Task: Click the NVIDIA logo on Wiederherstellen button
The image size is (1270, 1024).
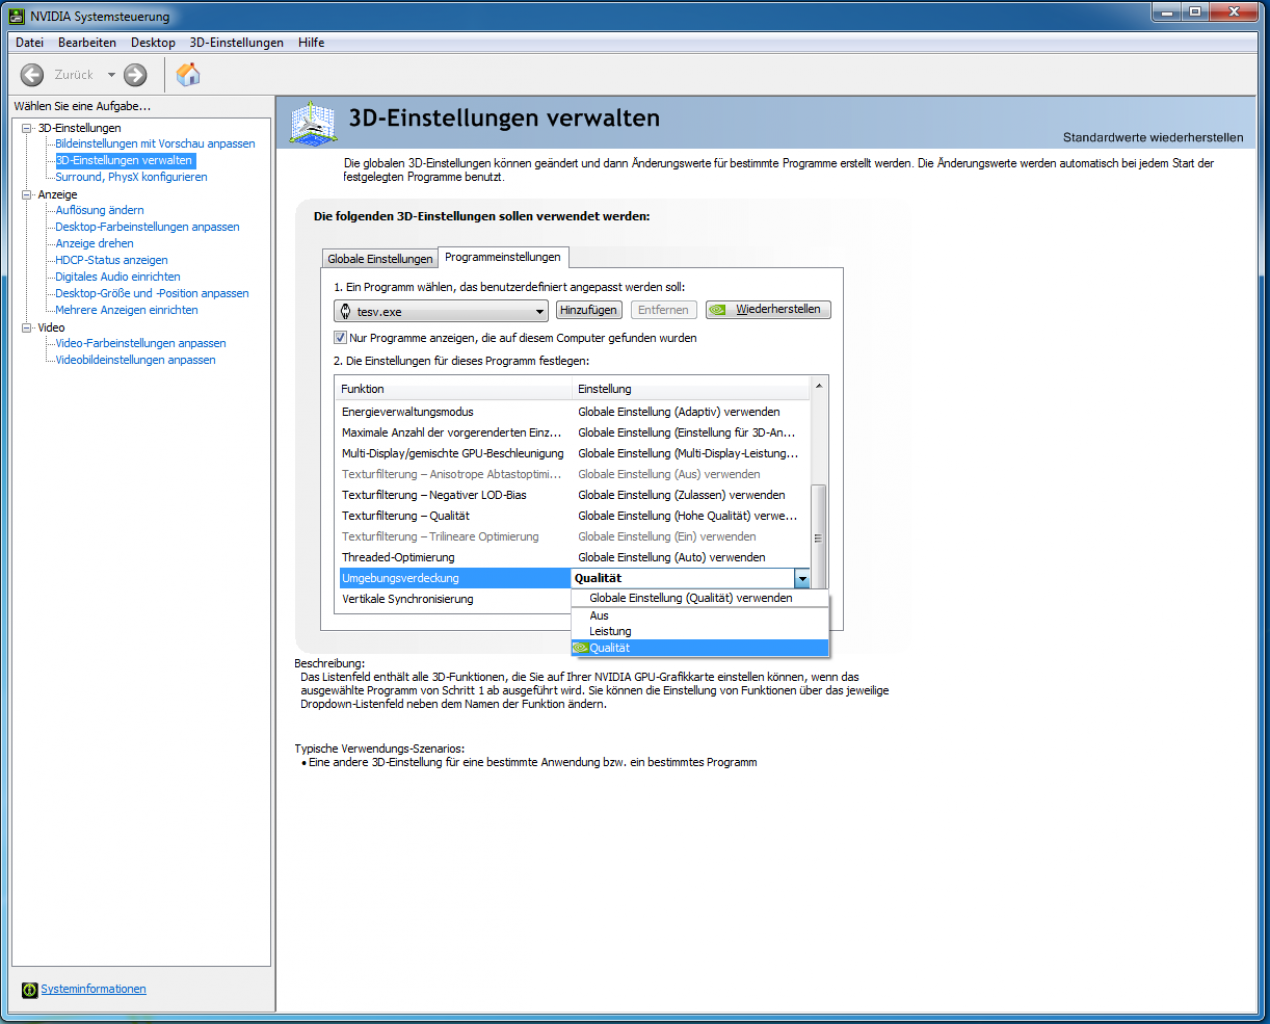Action: 717,310
